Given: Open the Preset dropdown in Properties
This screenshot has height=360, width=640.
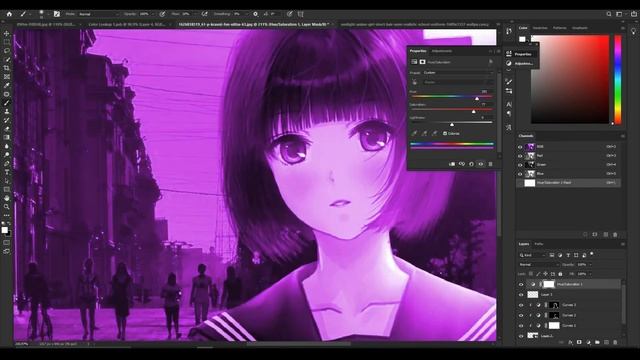Looking at the screenshot, I should 458,73.
